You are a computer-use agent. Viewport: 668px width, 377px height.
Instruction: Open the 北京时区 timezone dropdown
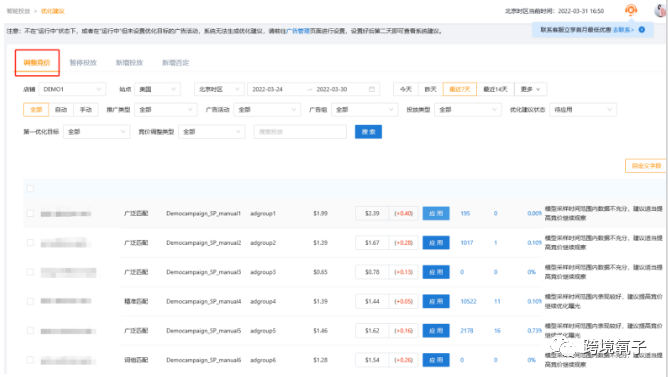219,89
